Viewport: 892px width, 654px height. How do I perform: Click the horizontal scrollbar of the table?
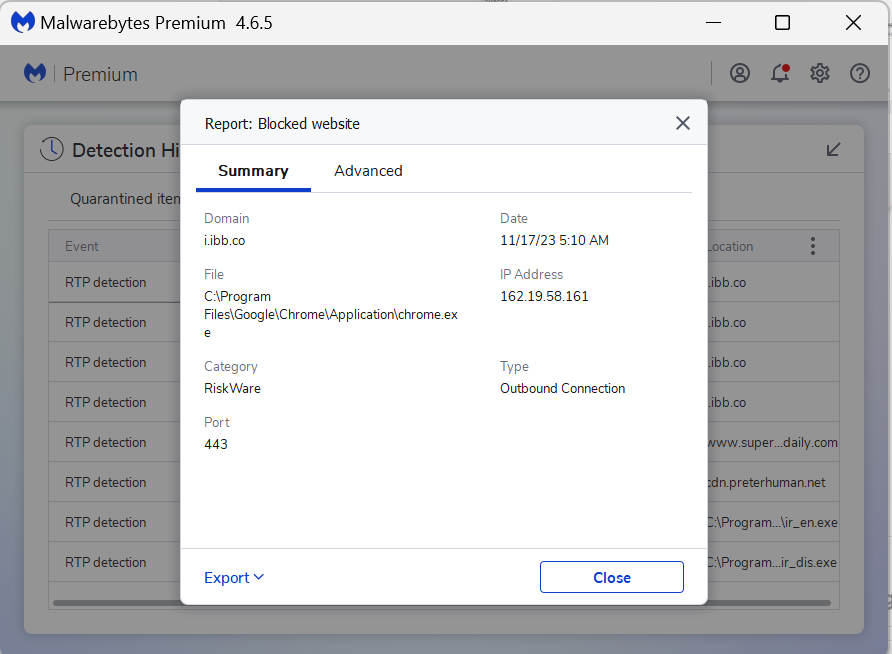441,603
